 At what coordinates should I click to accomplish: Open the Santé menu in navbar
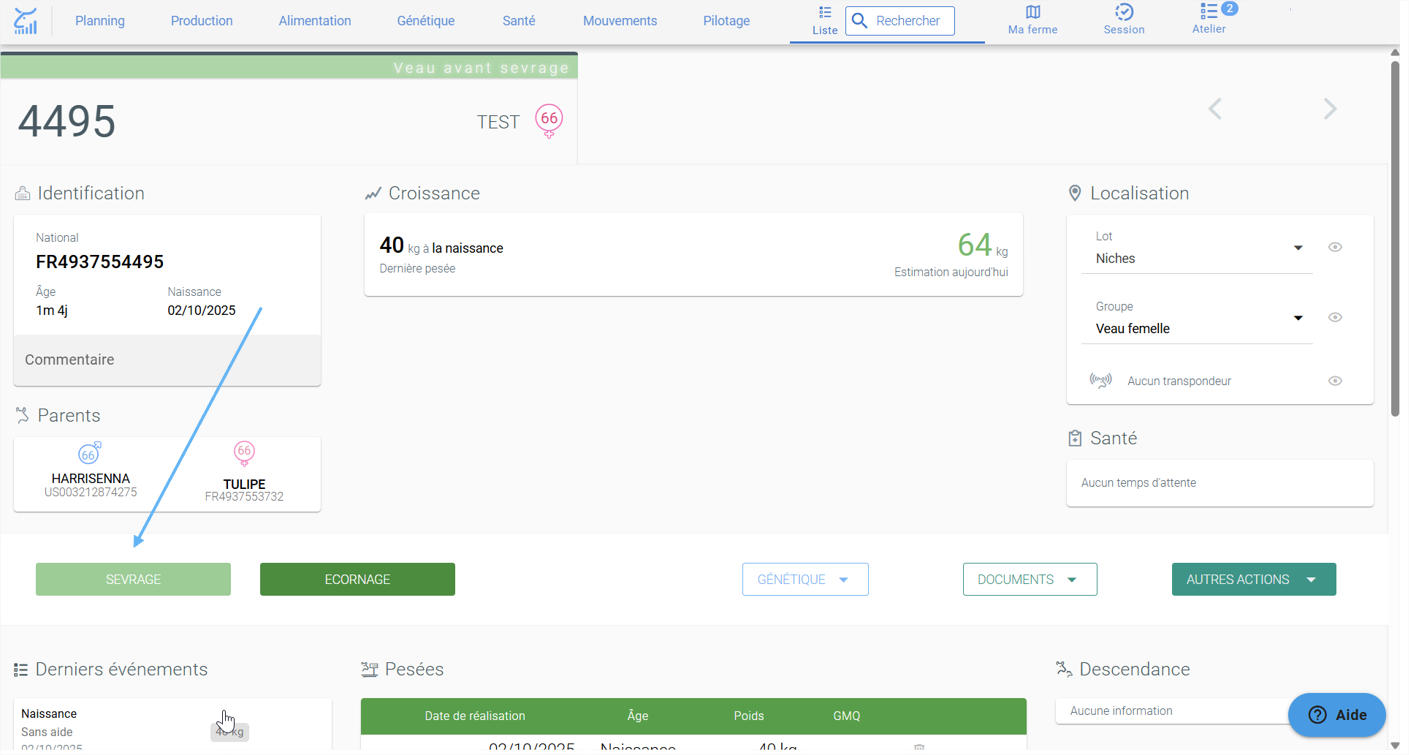[x=519, y=21]
